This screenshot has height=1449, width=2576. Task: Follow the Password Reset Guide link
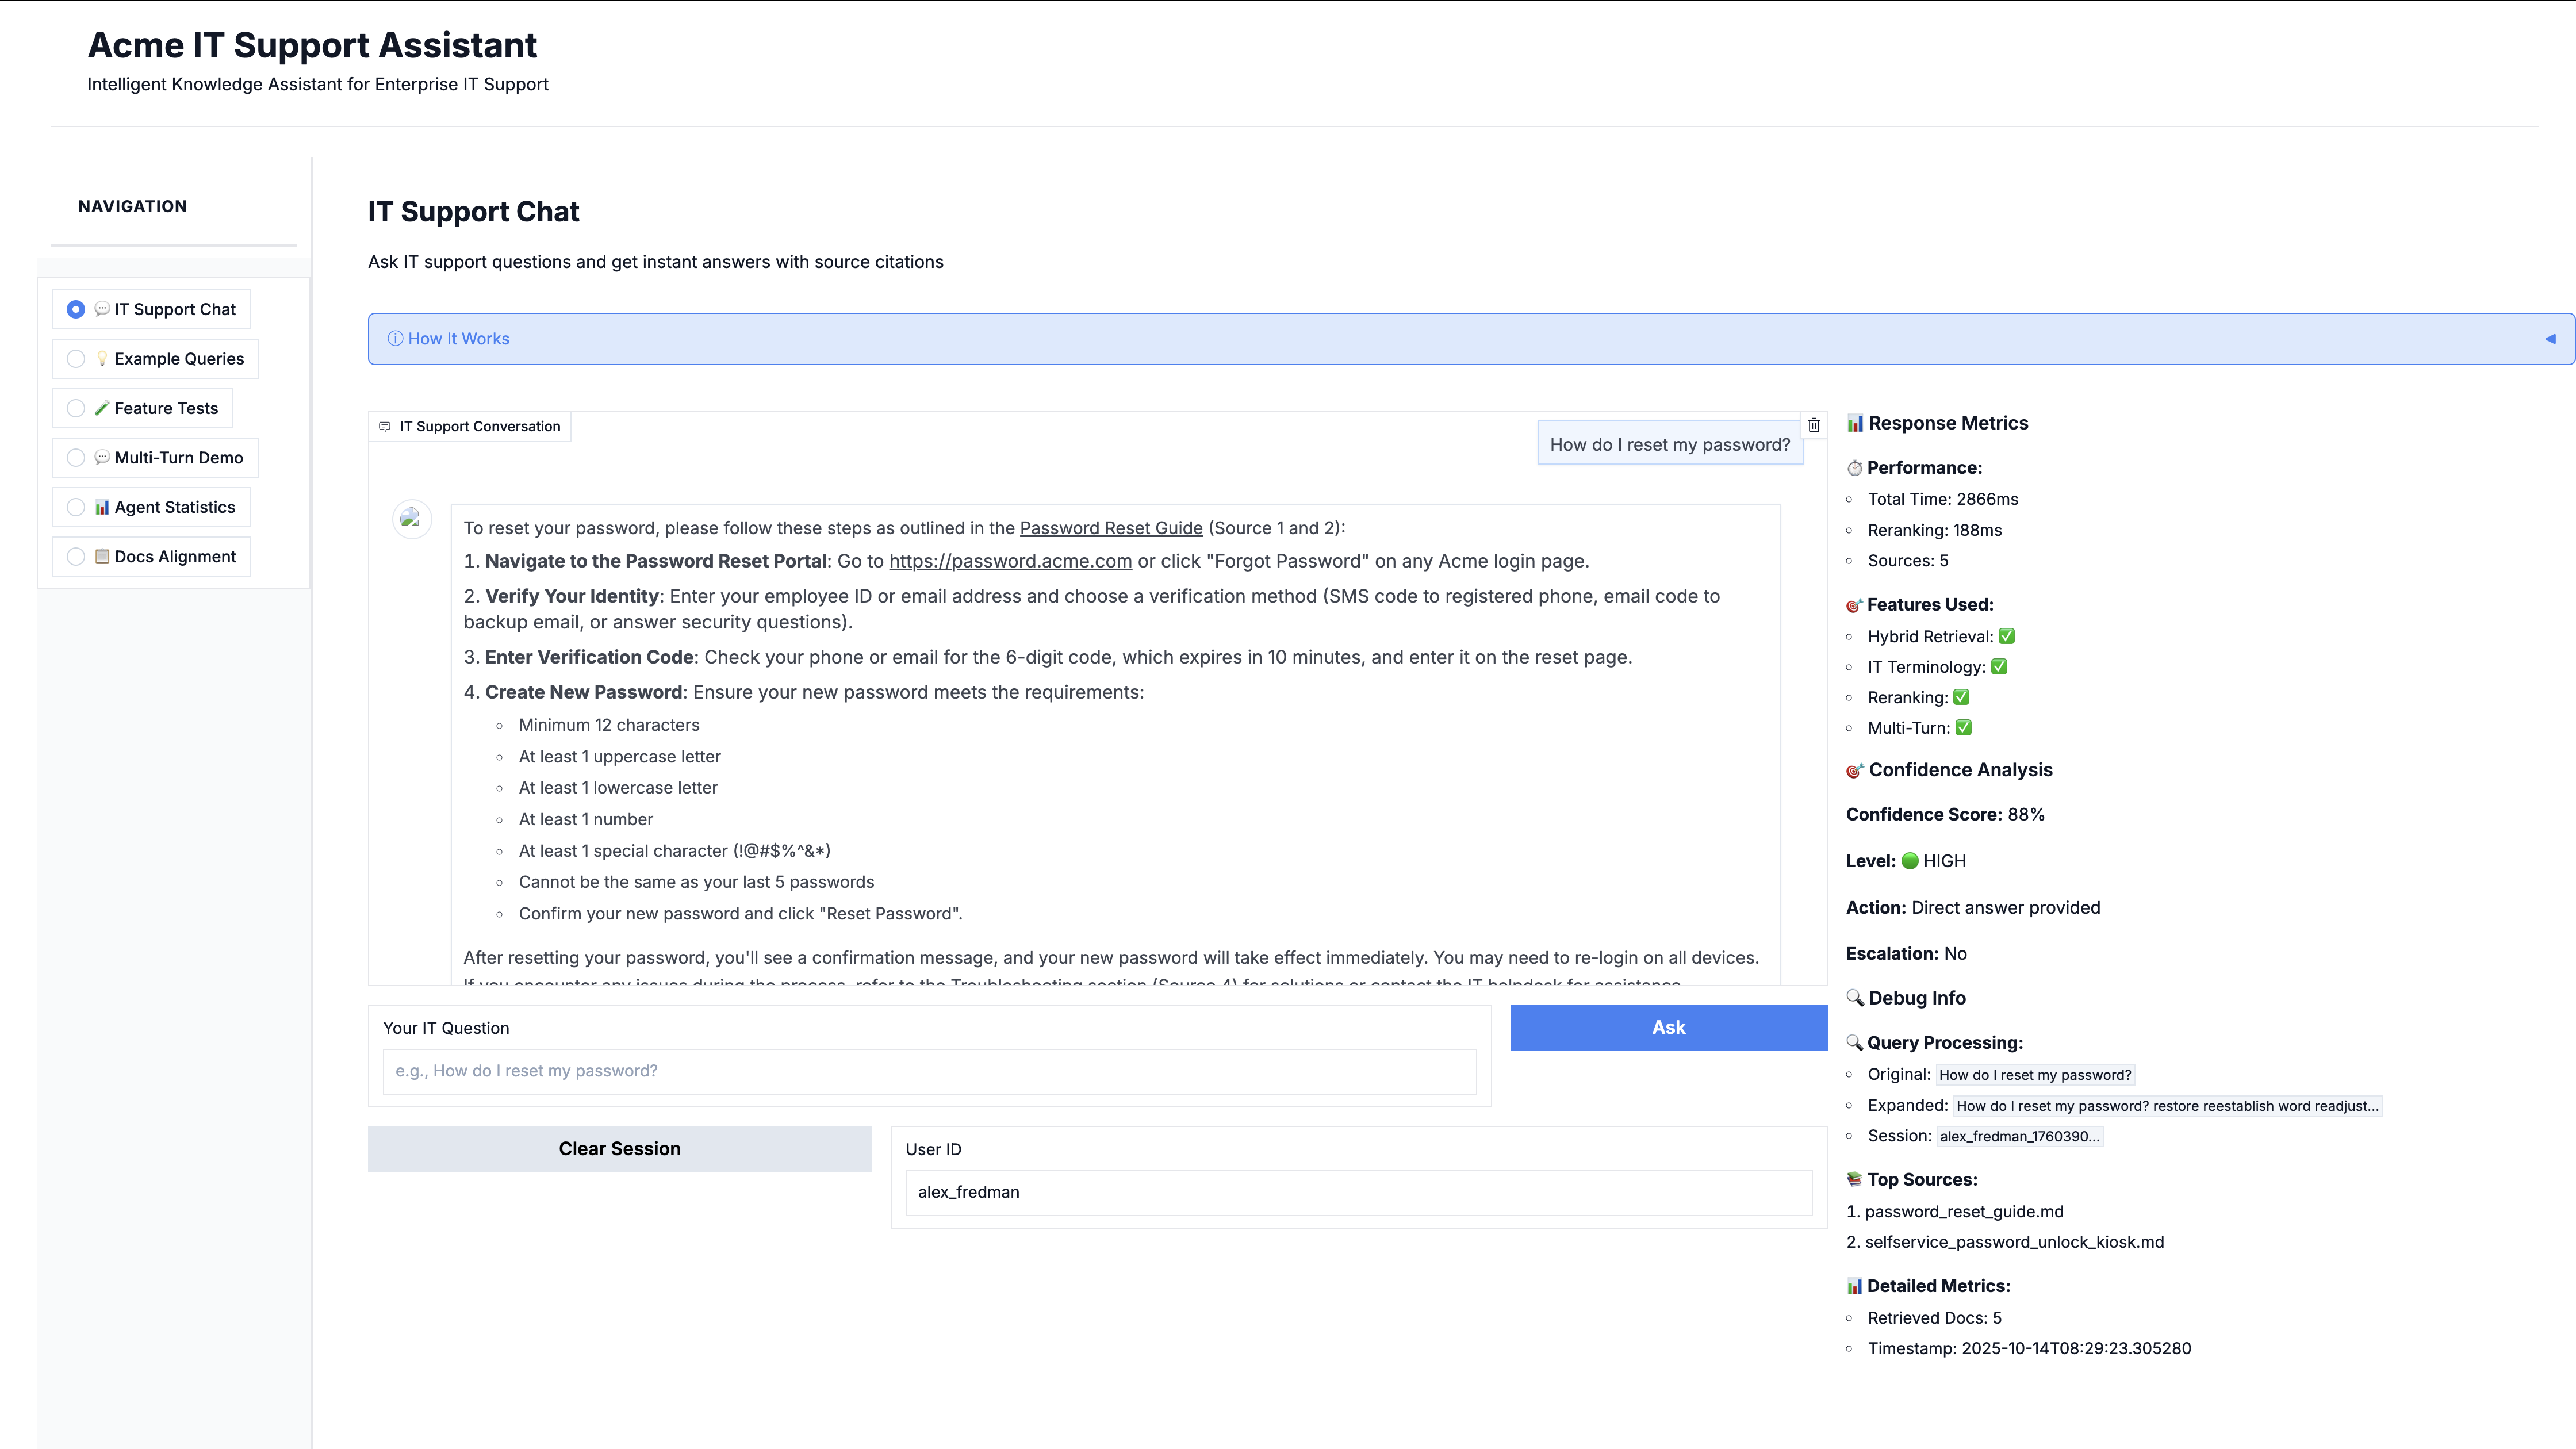1110,528
